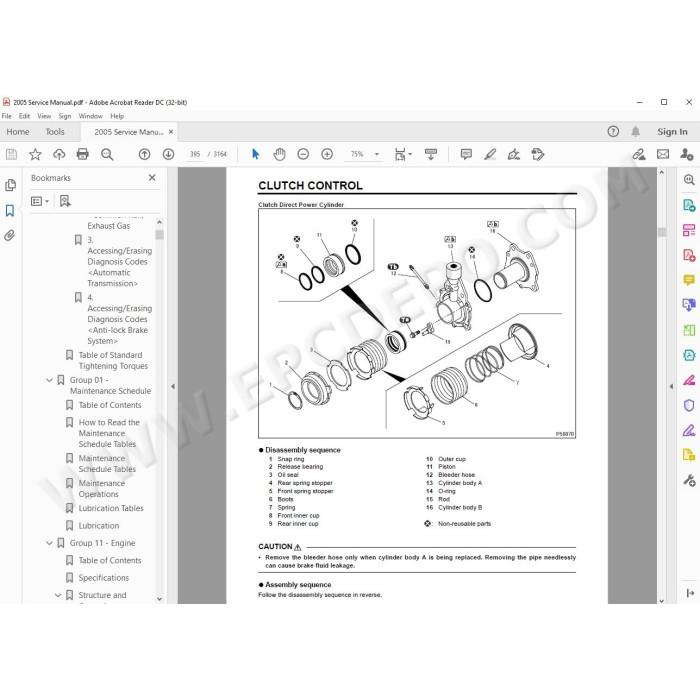Screen dimensions: 700x700
Task: Show notifications bell icon
Action: [635, 131]
